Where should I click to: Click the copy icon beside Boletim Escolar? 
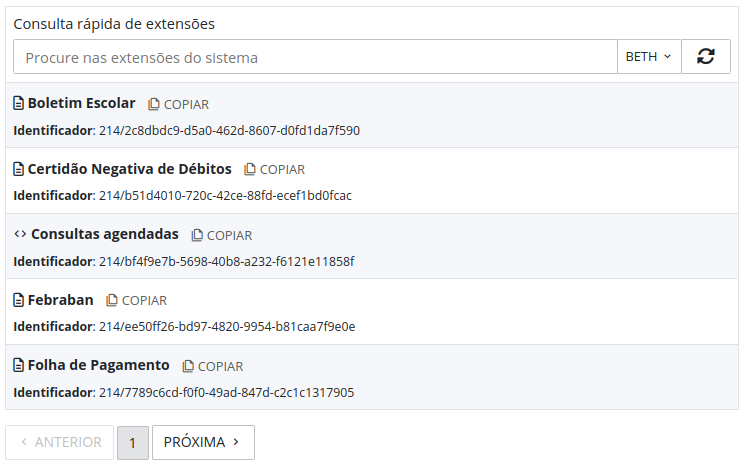(x=154, y=104)
